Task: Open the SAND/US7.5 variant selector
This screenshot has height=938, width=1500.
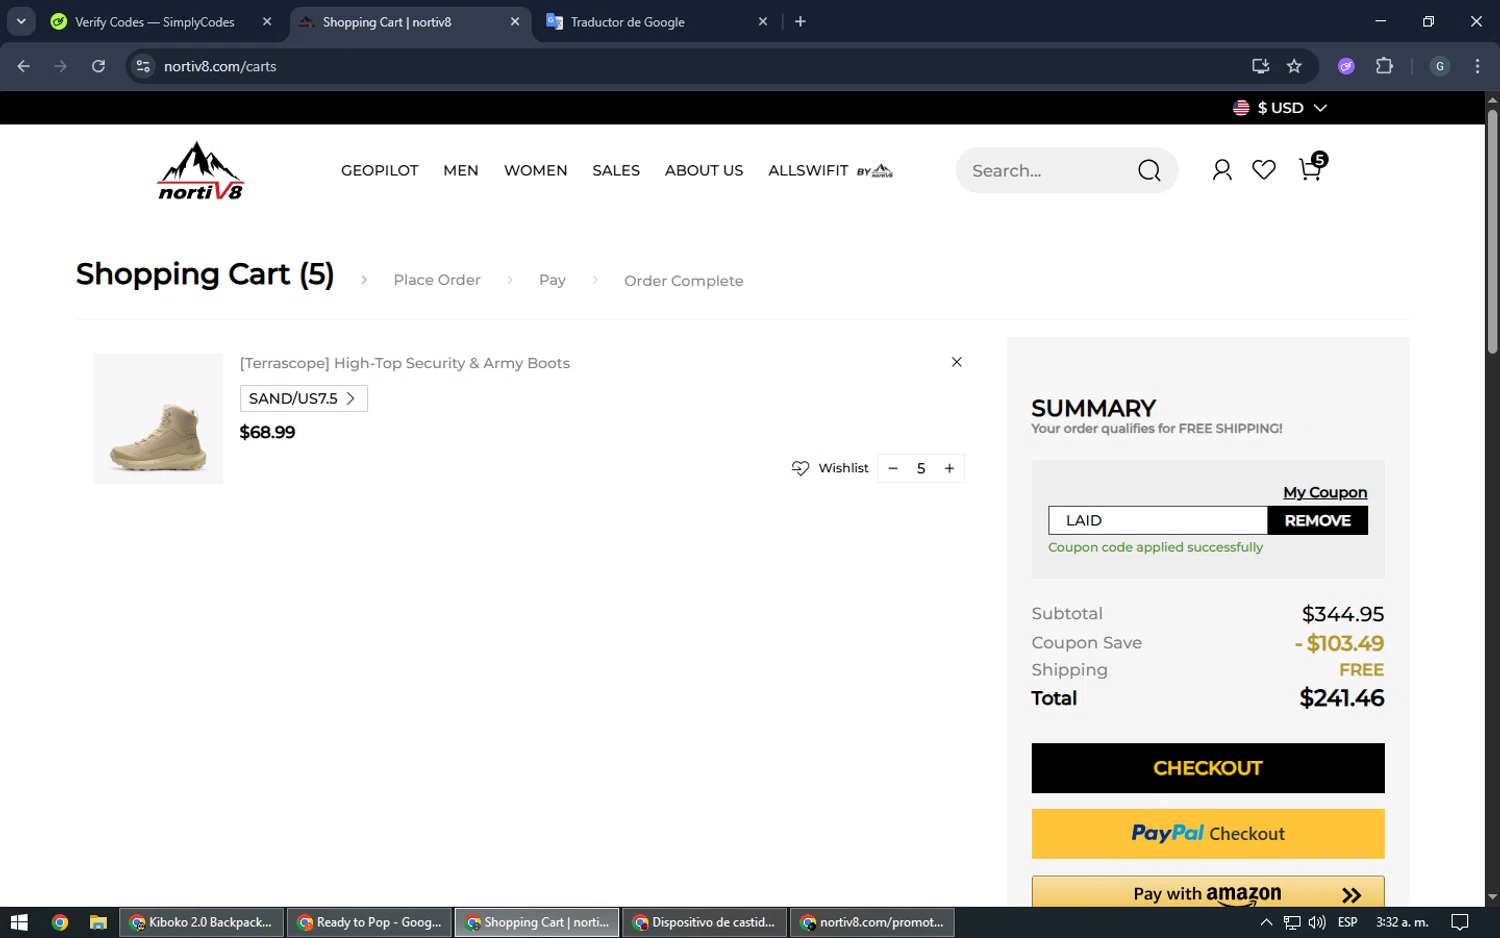Action: pyautogui.click(x=303, y=398)
